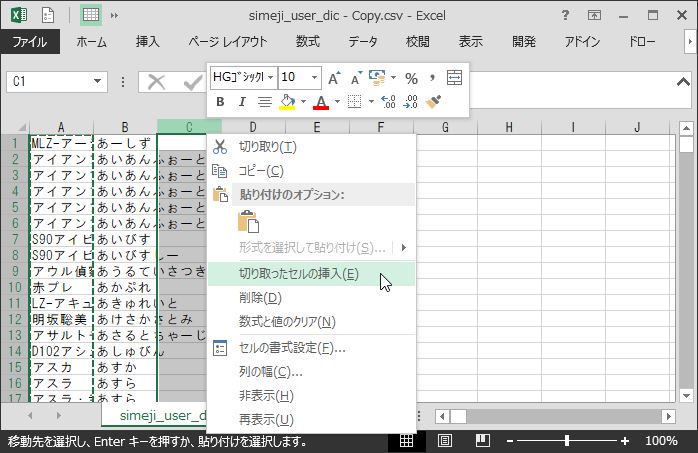Choose 再表示(U) in context menu
Viewport: 698px width, 453px height.
[312, 419]
